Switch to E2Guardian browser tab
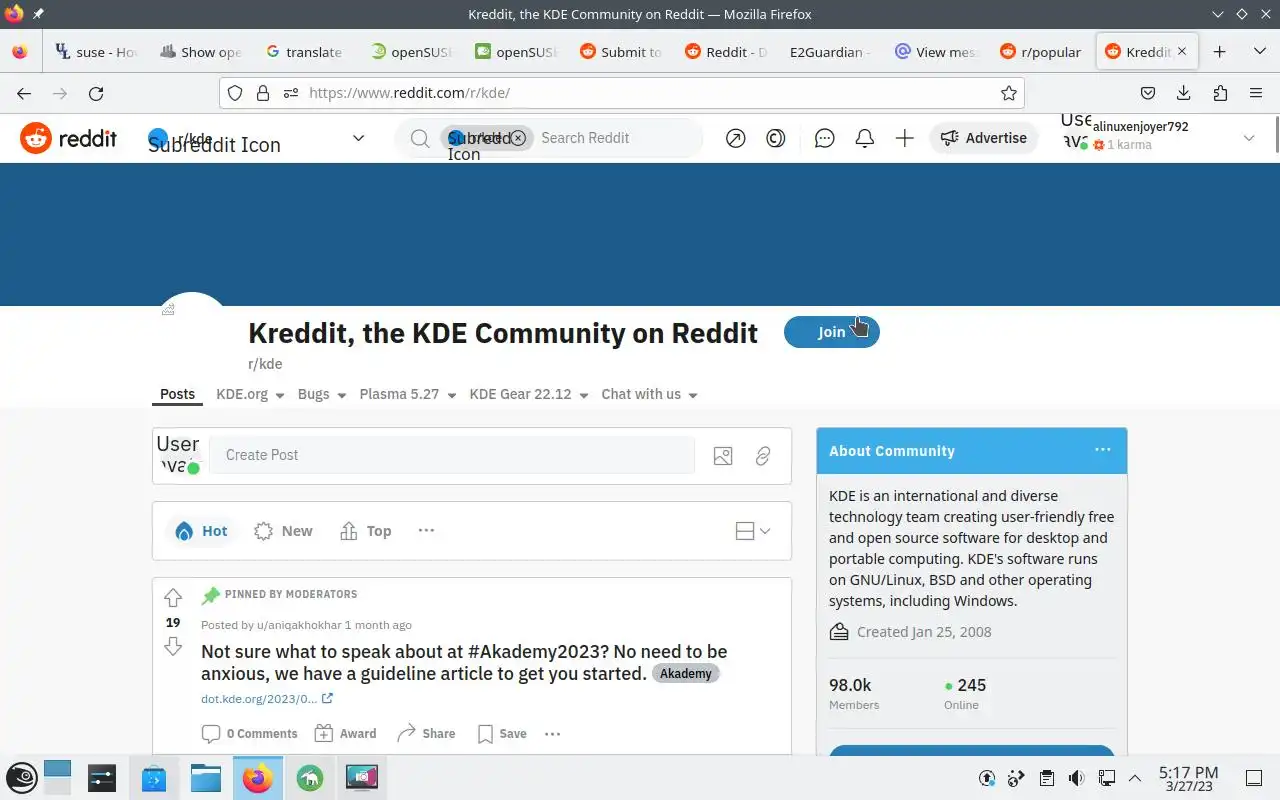1280x800 pixels. click(830, 52)
